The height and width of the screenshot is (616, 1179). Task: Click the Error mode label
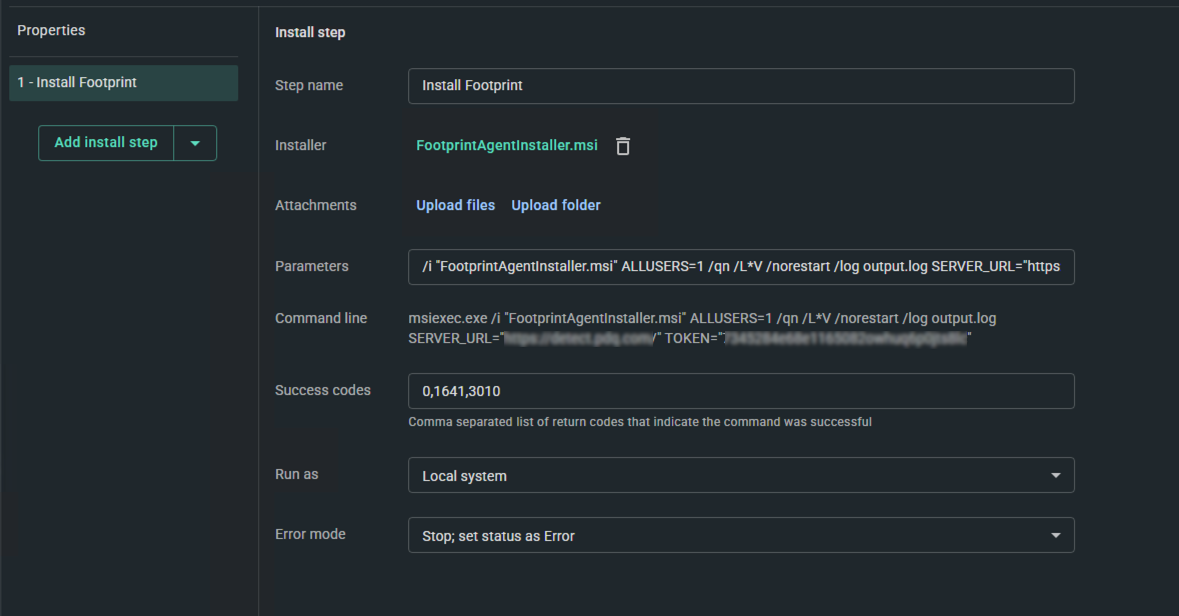tap(311, 535)
